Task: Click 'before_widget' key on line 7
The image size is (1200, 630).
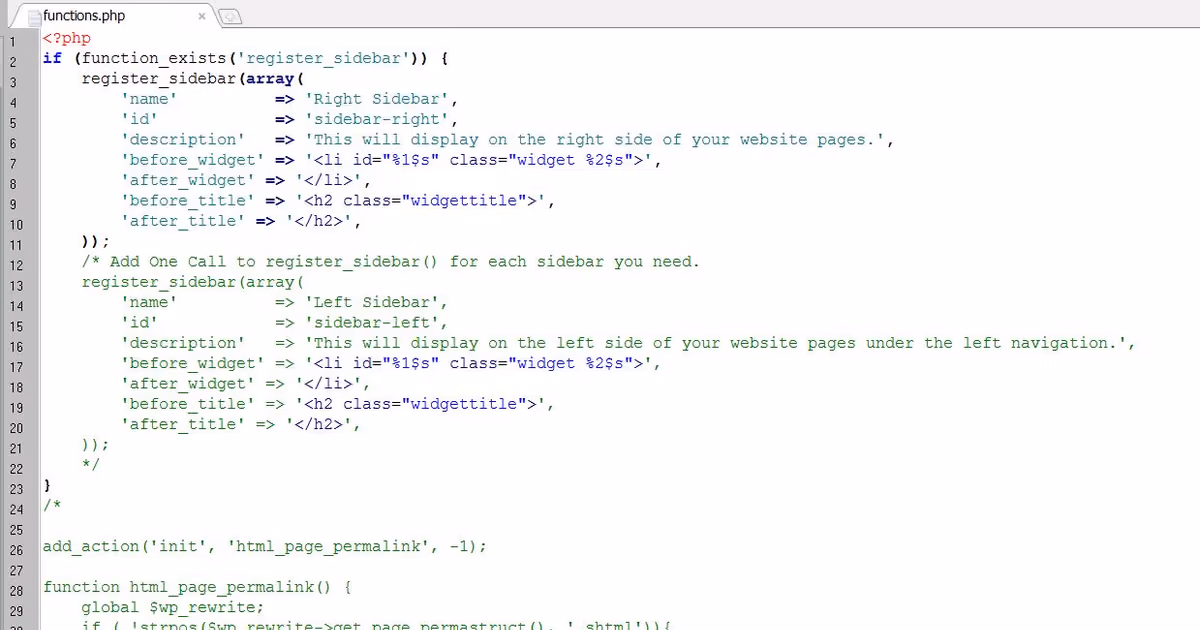Action: (x=193, y=160)
